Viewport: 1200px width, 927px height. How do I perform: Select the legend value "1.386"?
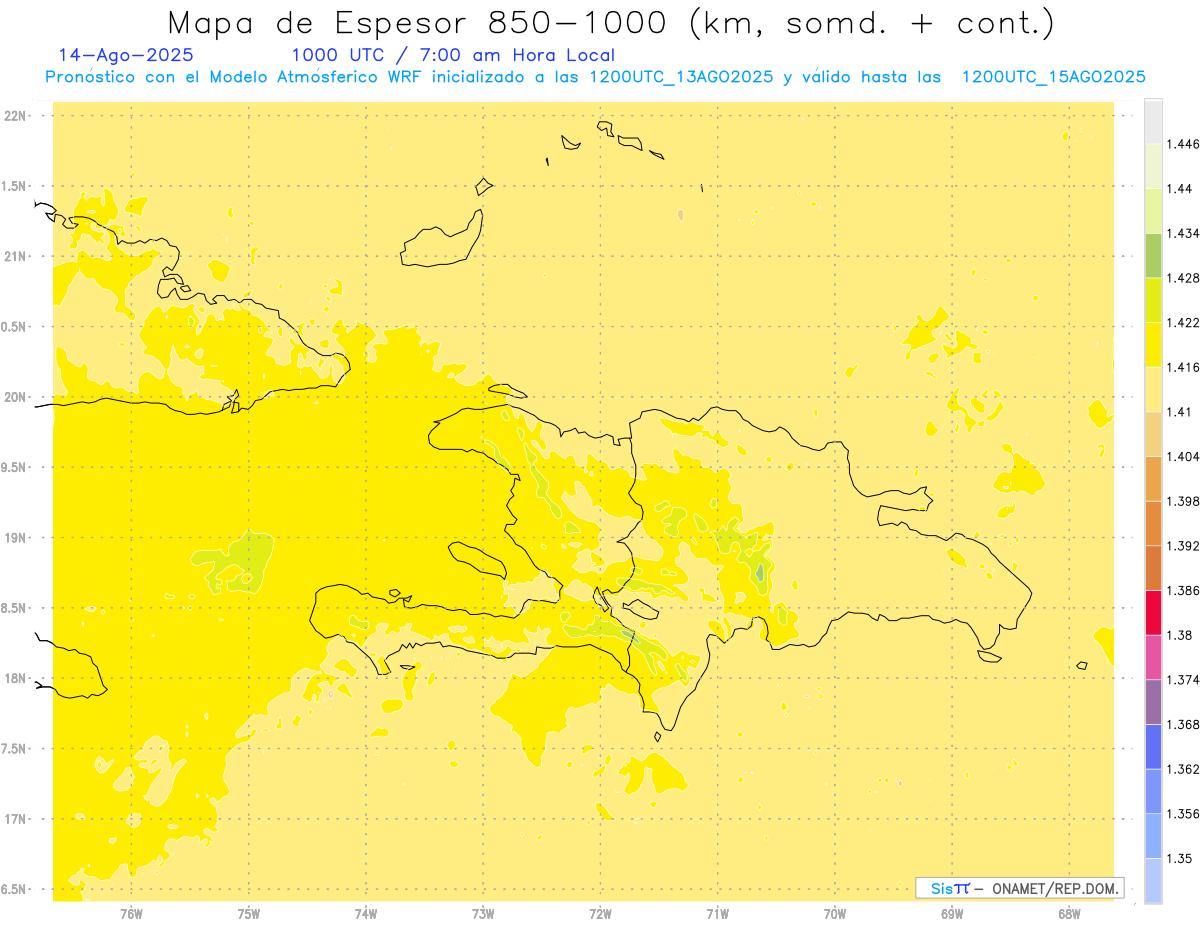click(x=1183, y=590)
